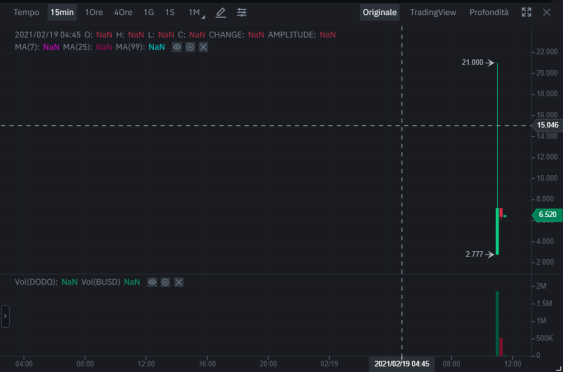Open the drawing pencil tool
563x372 pixels.
(x=220, y=13)
